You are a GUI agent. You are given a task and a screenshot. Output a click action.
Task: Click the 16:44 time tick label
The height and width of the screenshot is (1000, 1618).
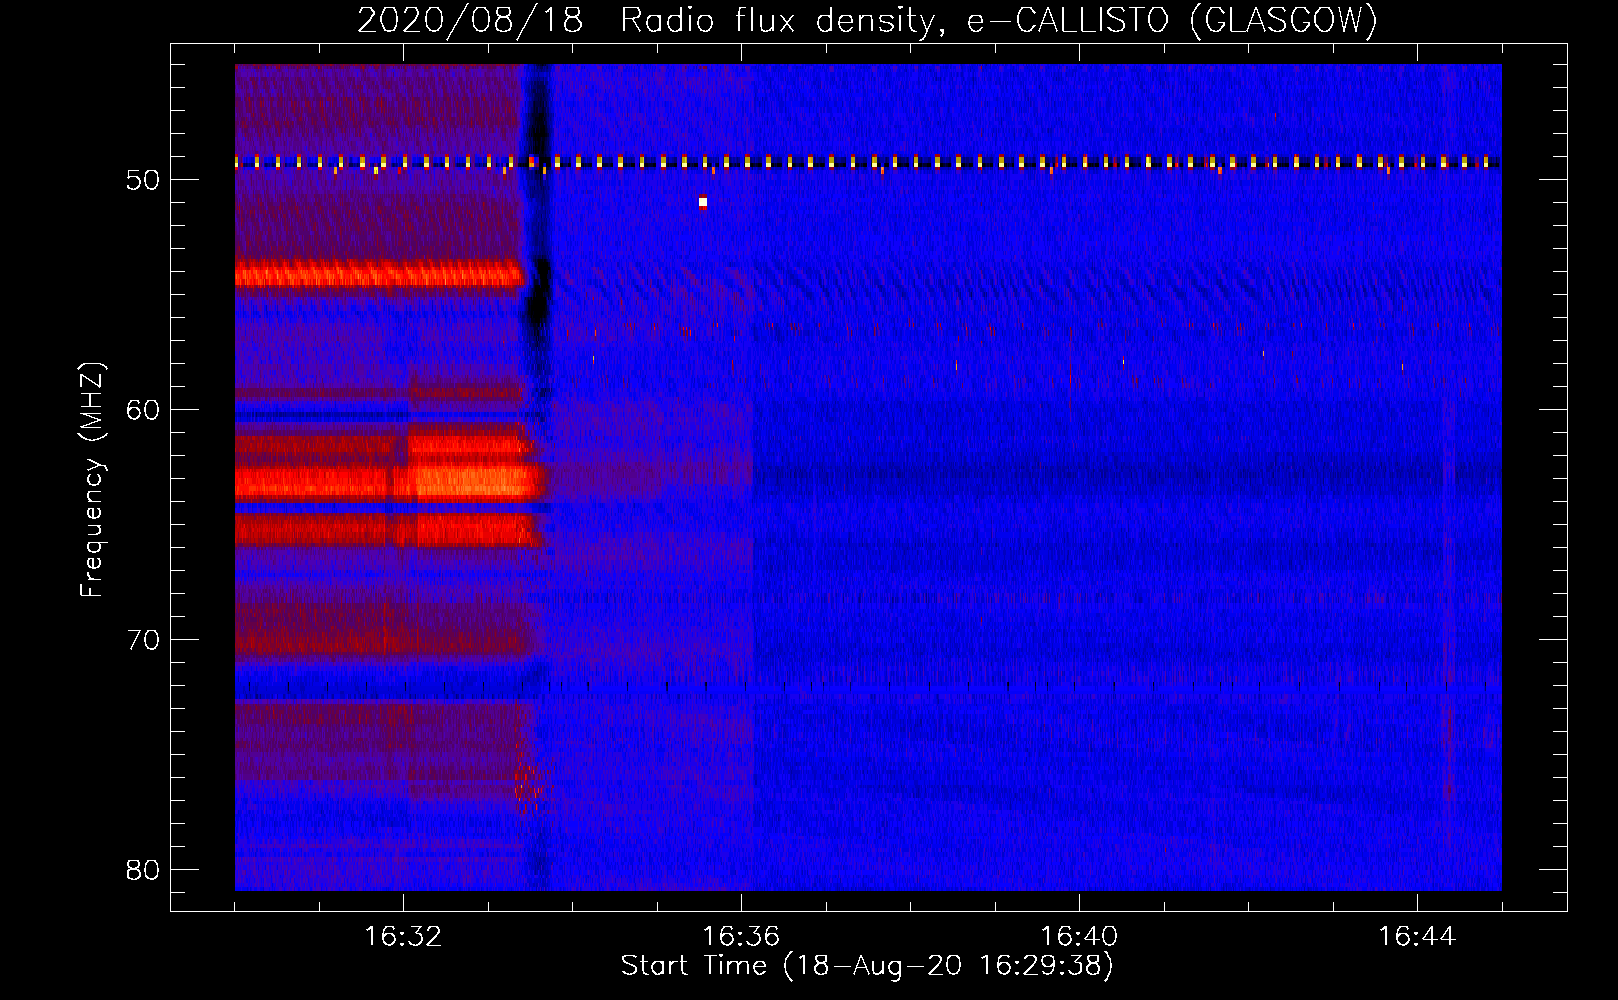[1417, 937]
